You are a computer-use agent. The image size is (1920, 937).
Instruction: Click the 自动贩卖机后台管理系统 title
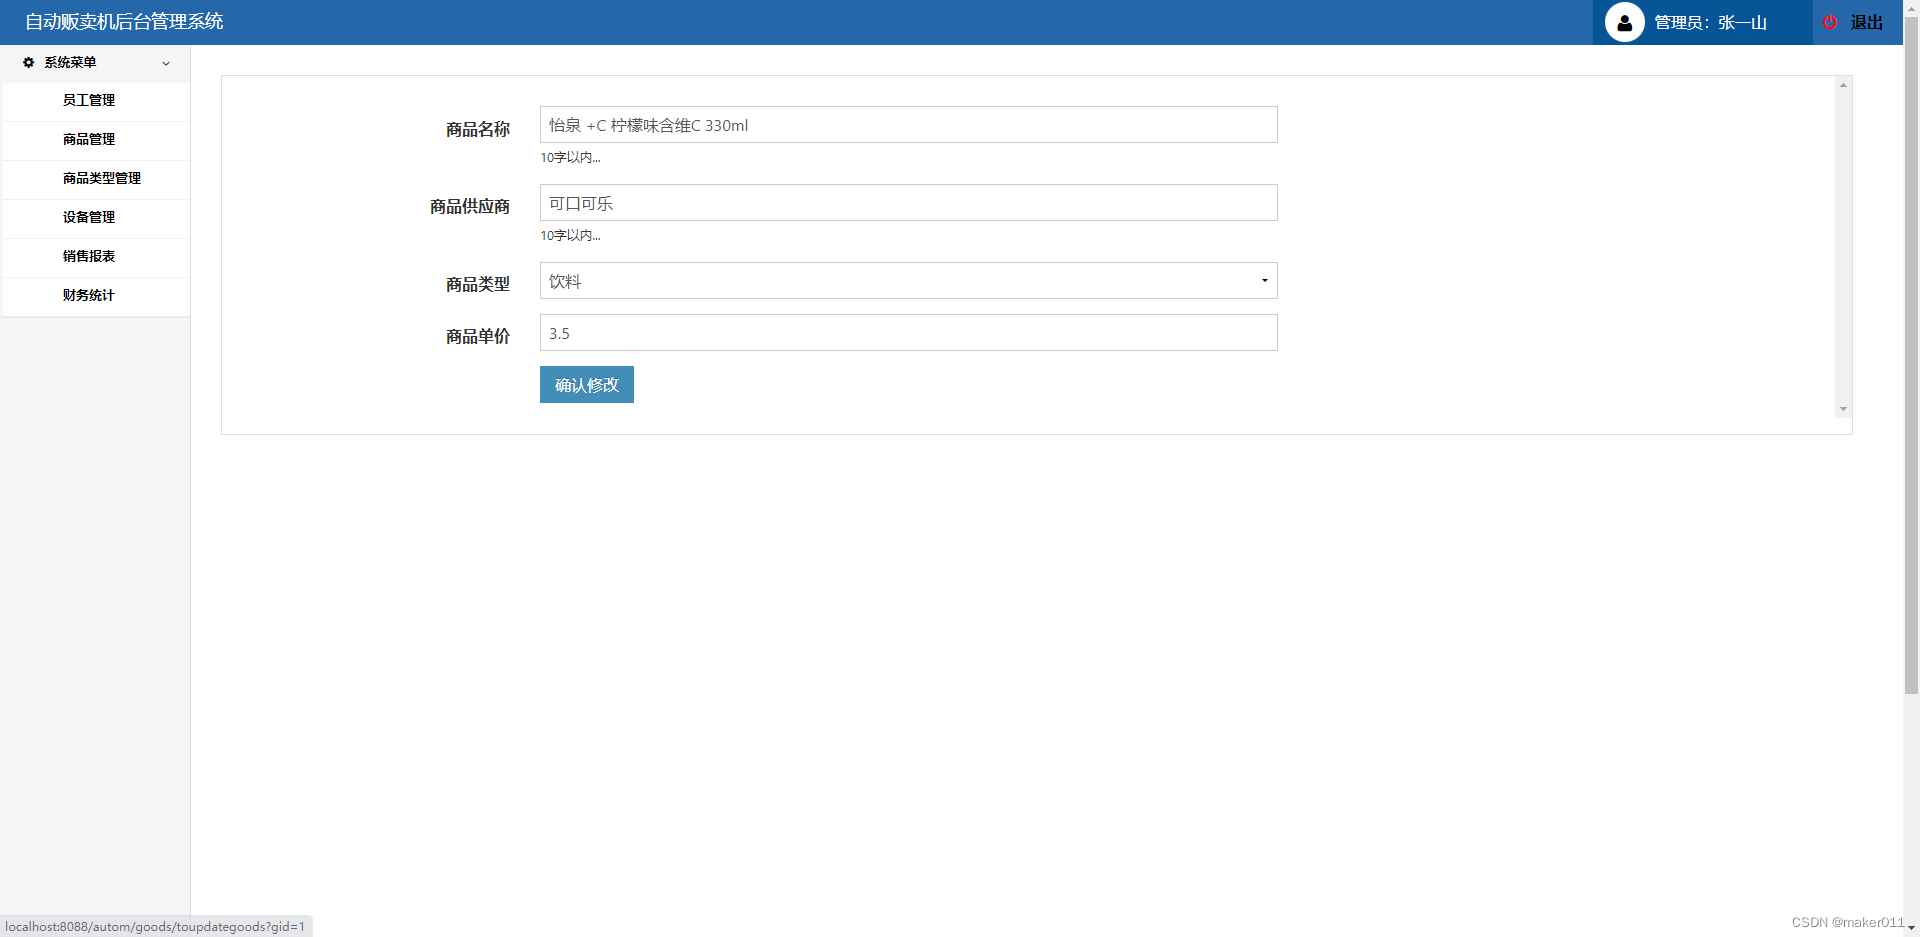[124, 22]
